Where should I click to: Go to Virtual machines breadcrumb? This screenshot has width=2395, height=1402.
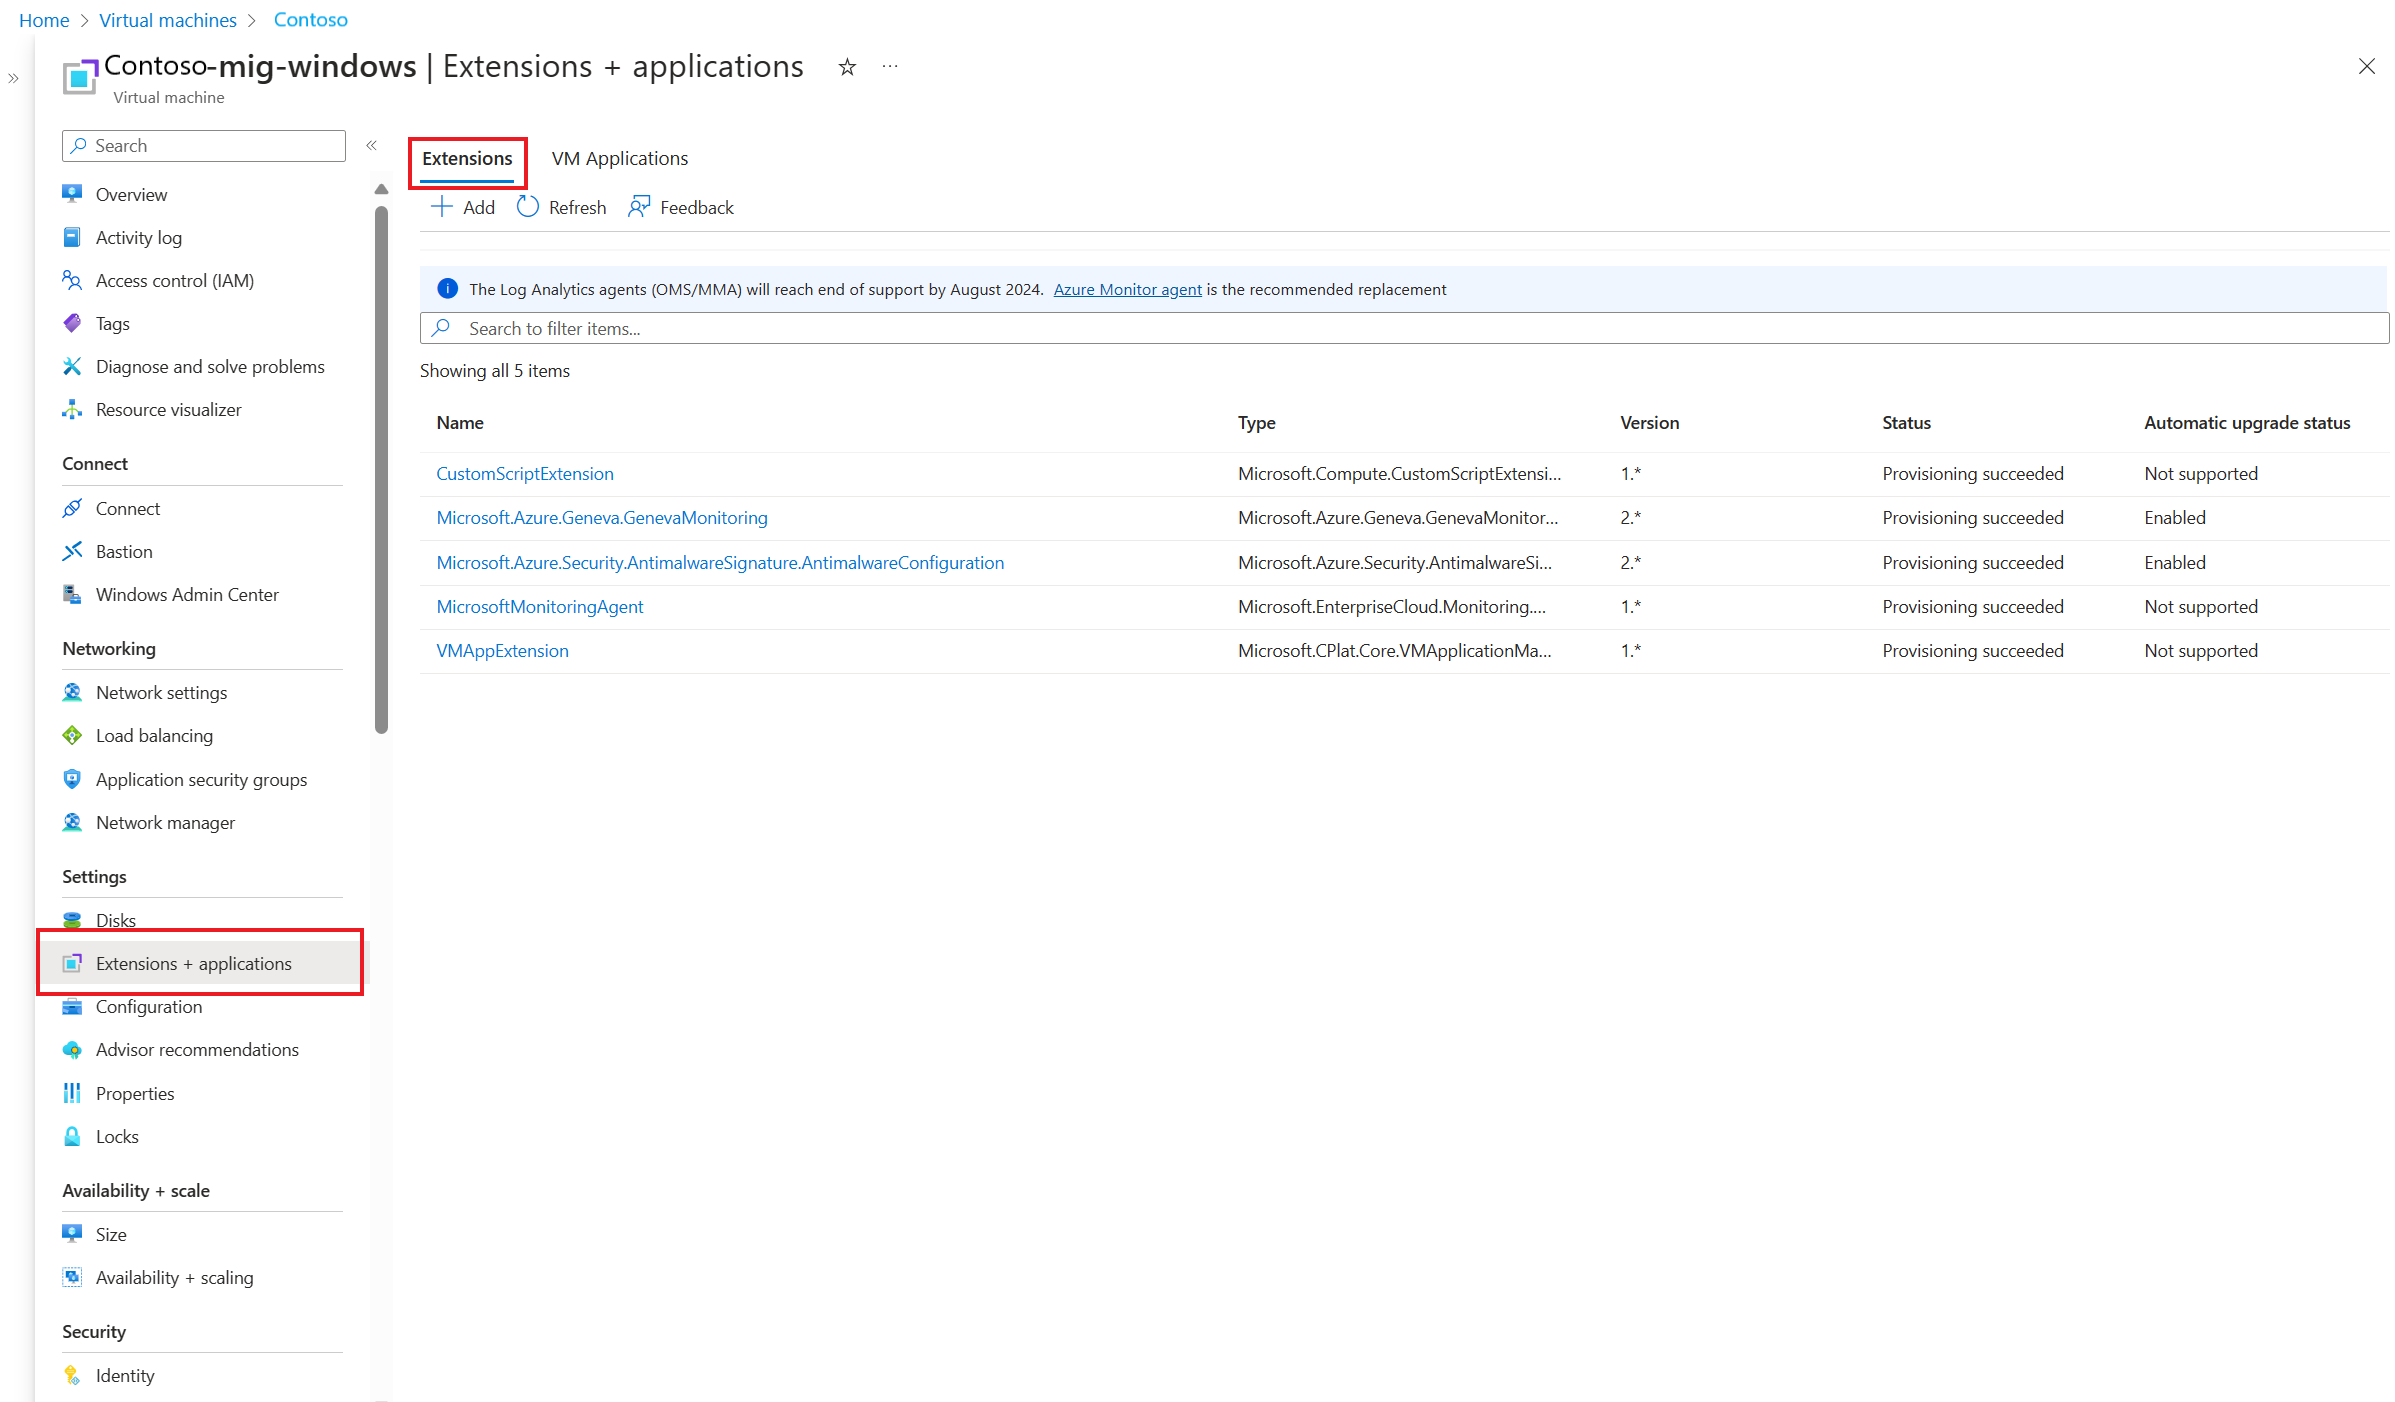point(168,20)
